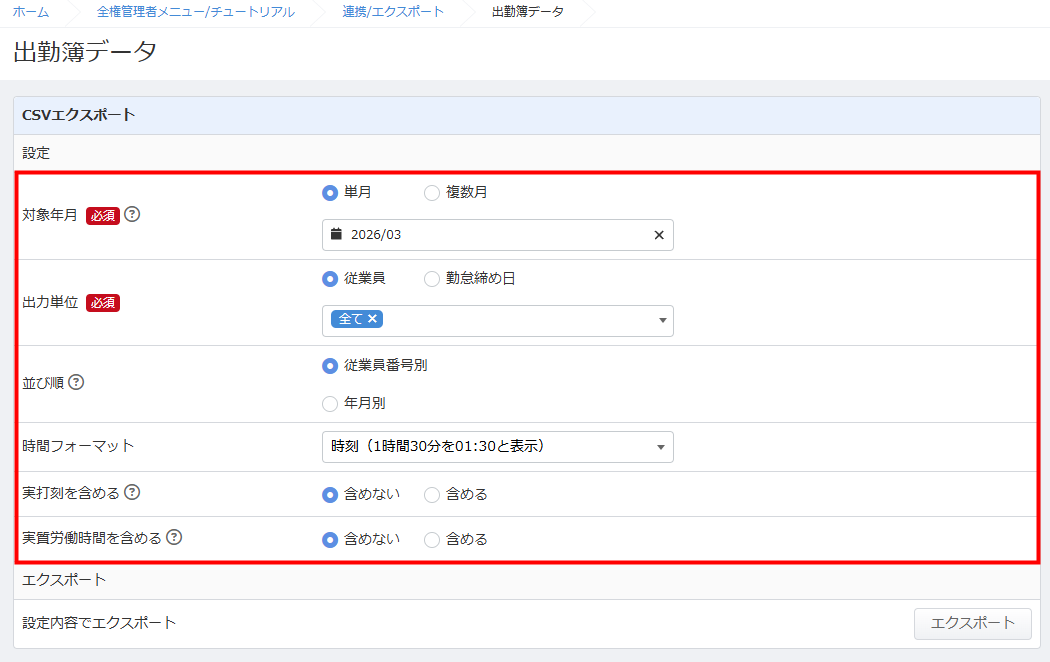Click the 2026/03 month input field
This screenshot has height=662, width=1050.
tap(498, 235)
